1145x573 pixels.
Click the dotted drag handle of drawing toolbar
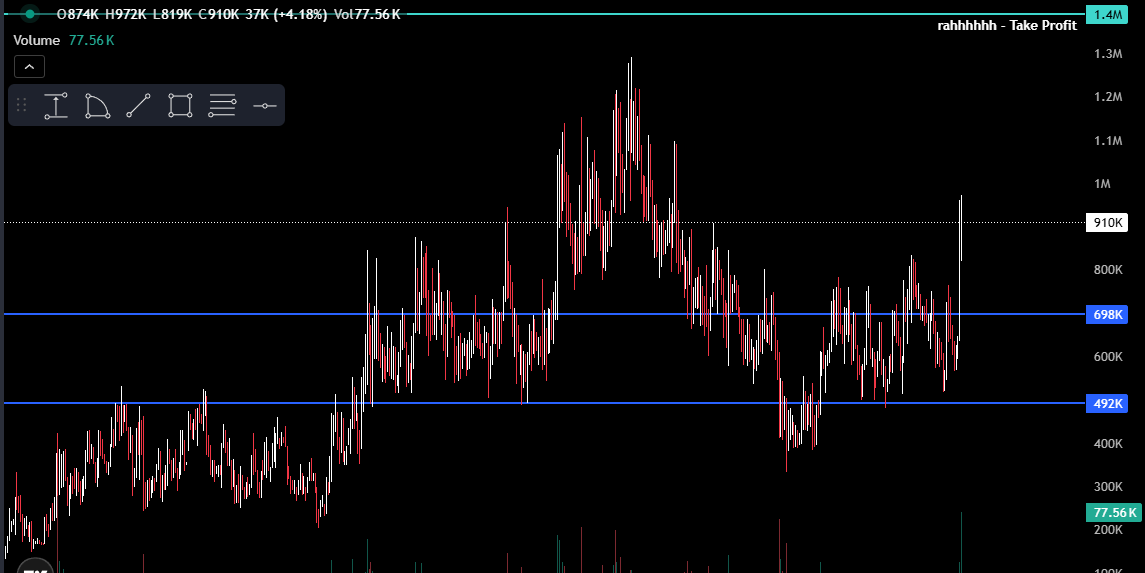(x=21, y=105)
